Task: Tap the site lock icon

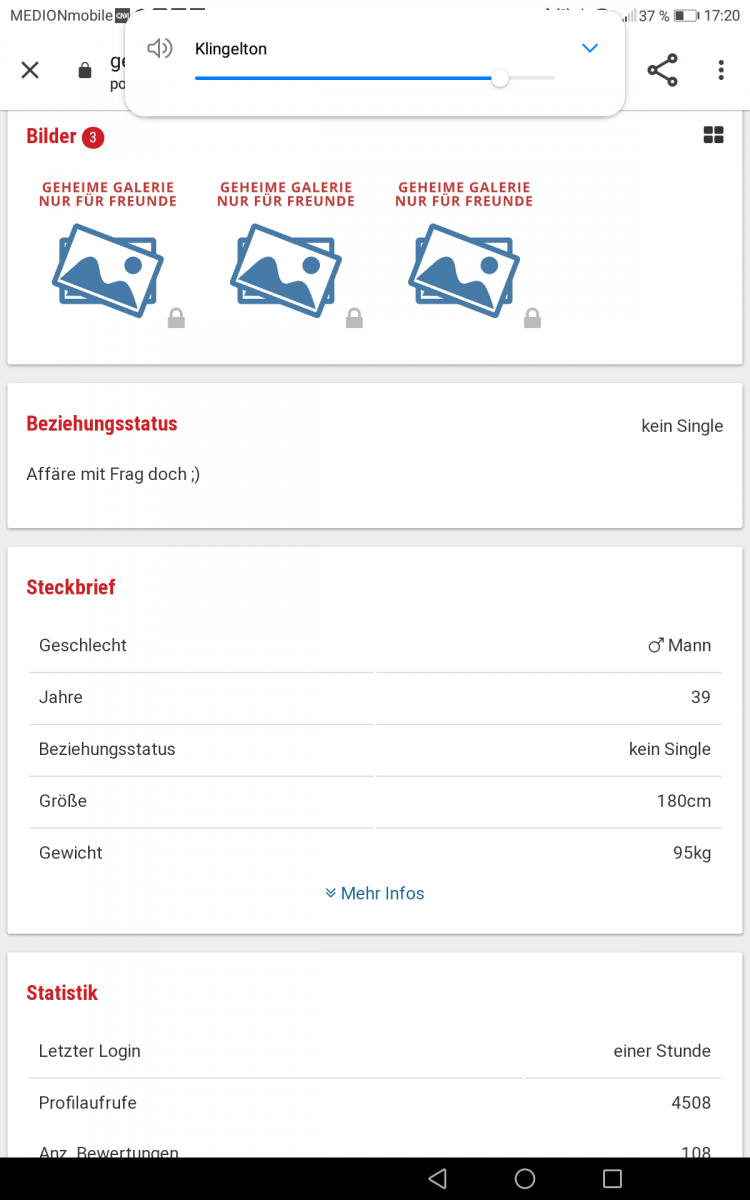Action: [x=85, y=70]
